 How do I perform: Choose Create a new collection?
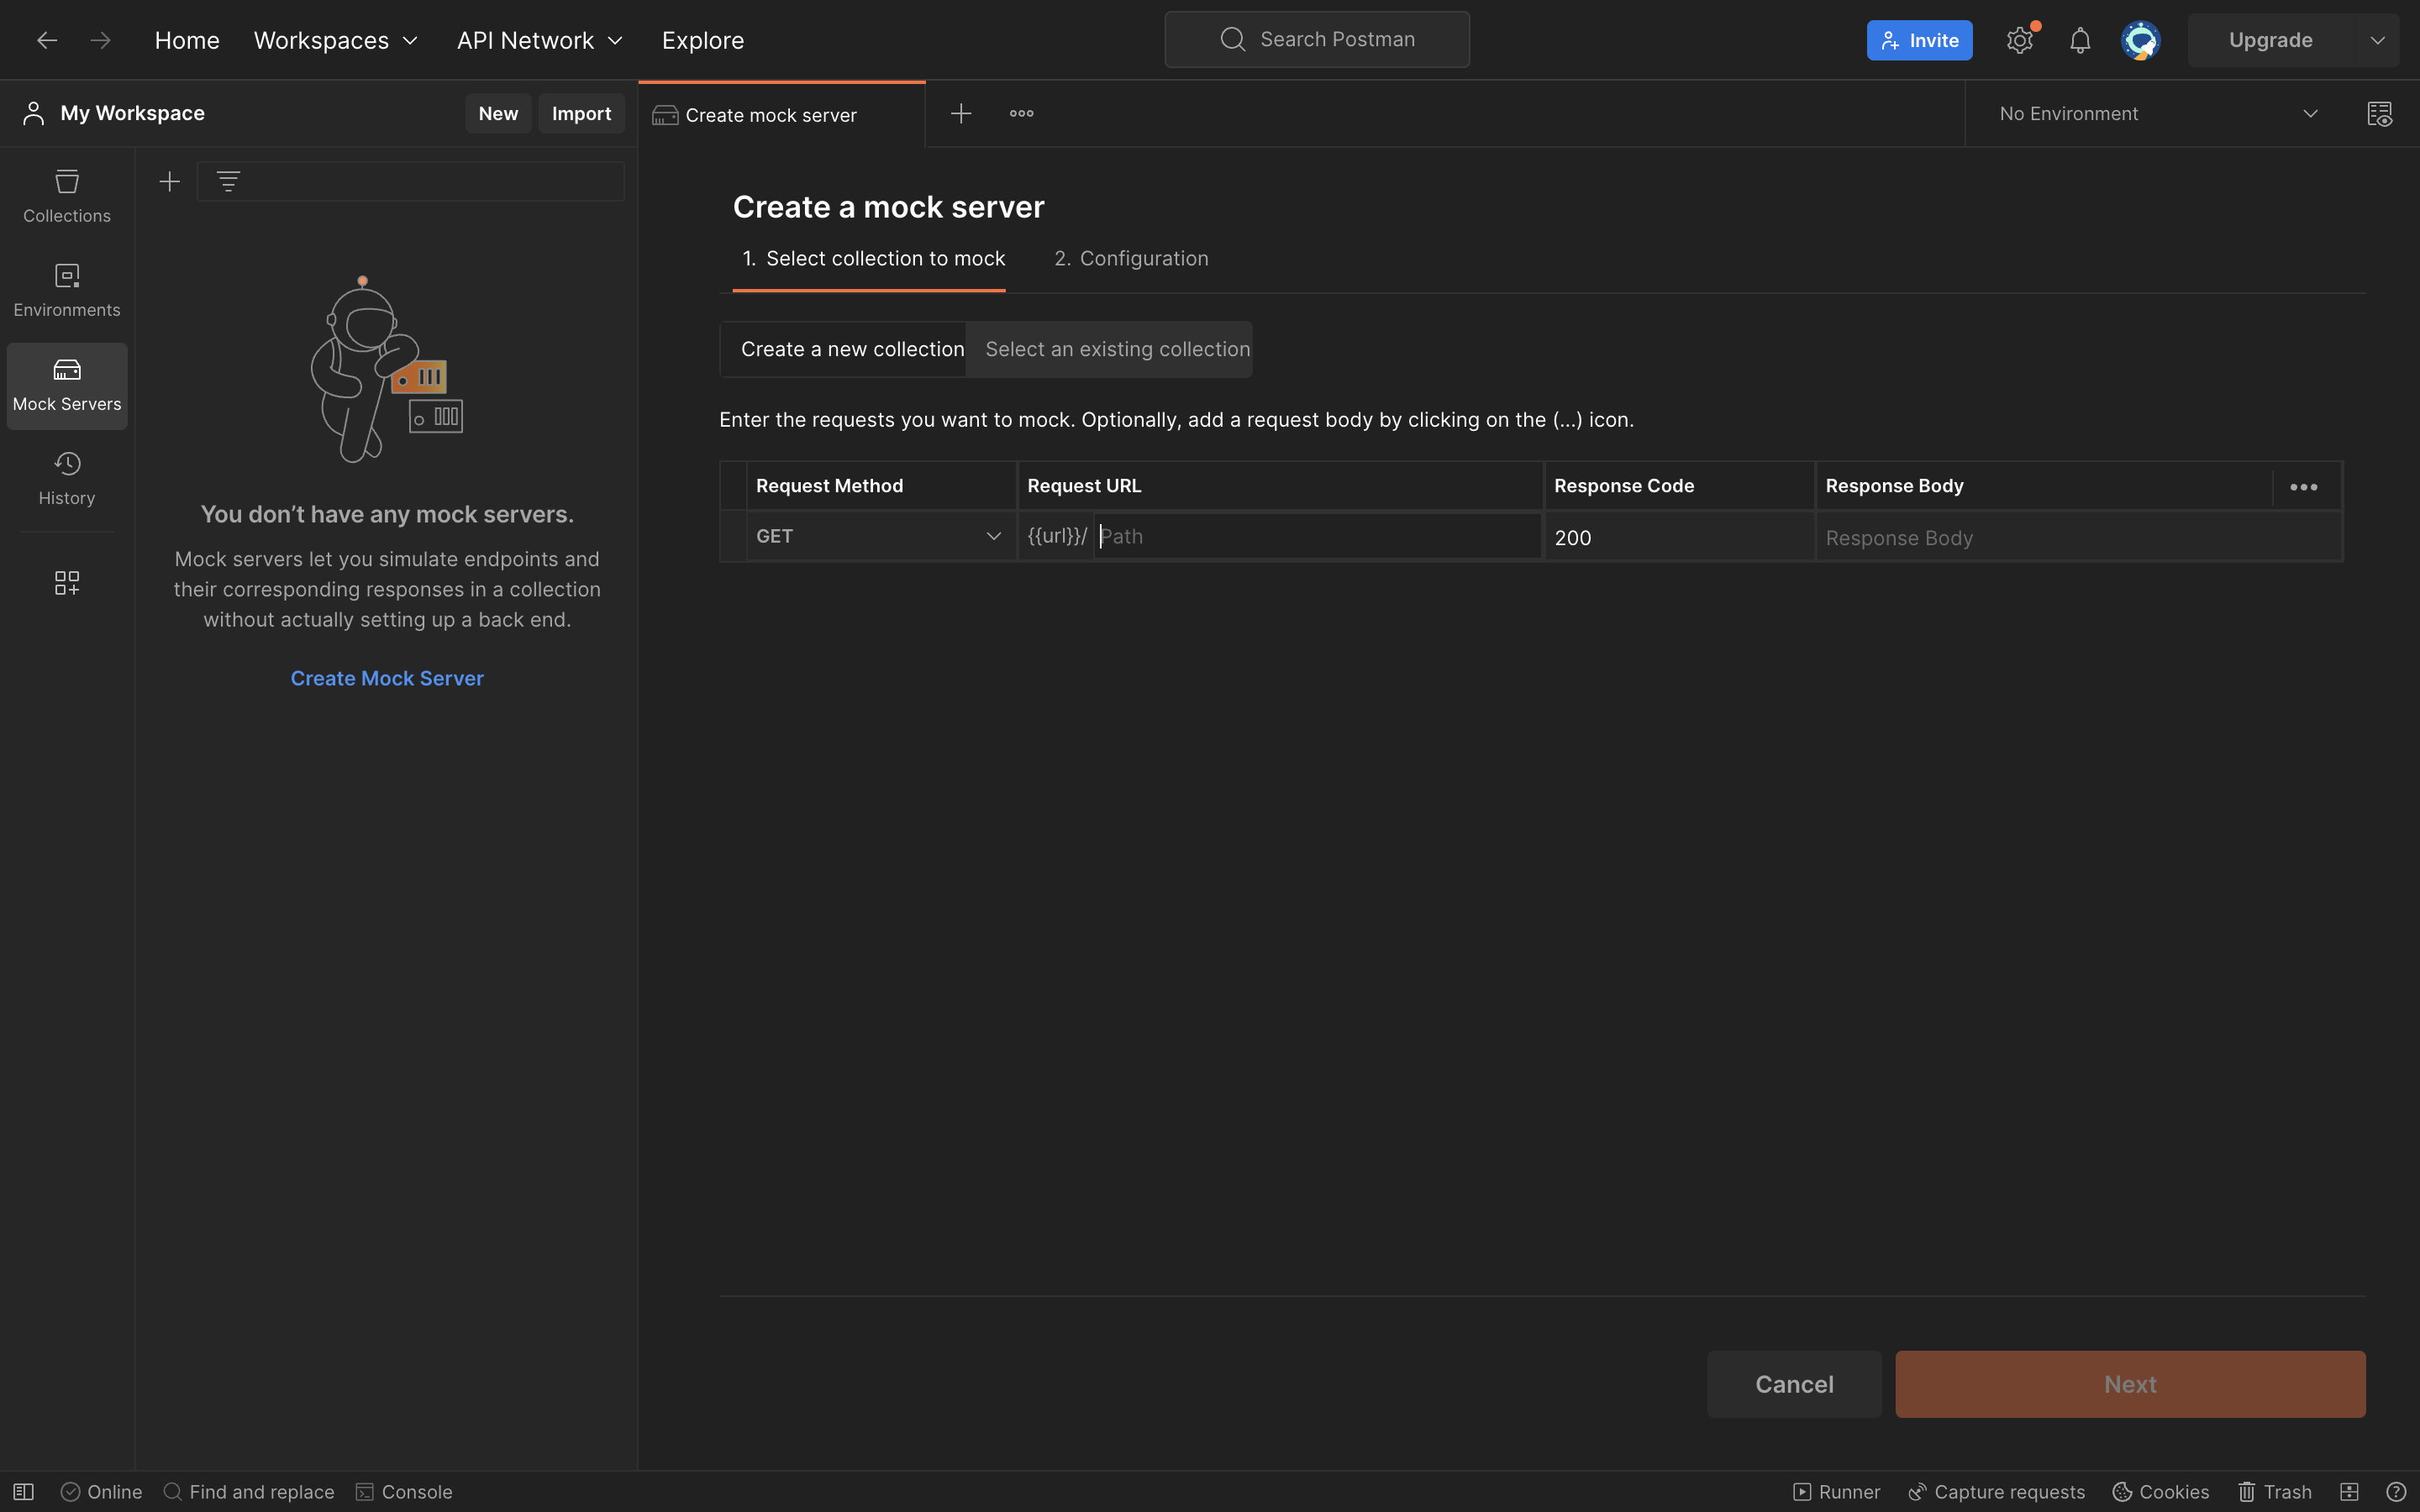point(843,349)
